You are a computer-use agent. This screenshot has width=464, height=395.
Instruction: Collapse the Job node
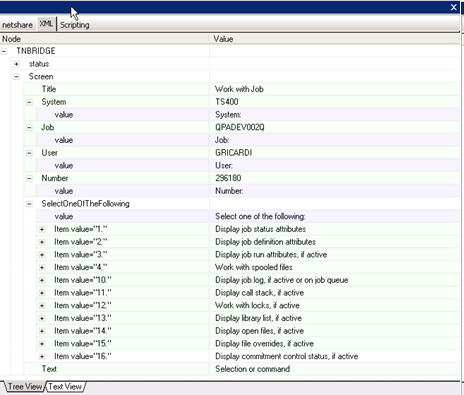(29, 128)
